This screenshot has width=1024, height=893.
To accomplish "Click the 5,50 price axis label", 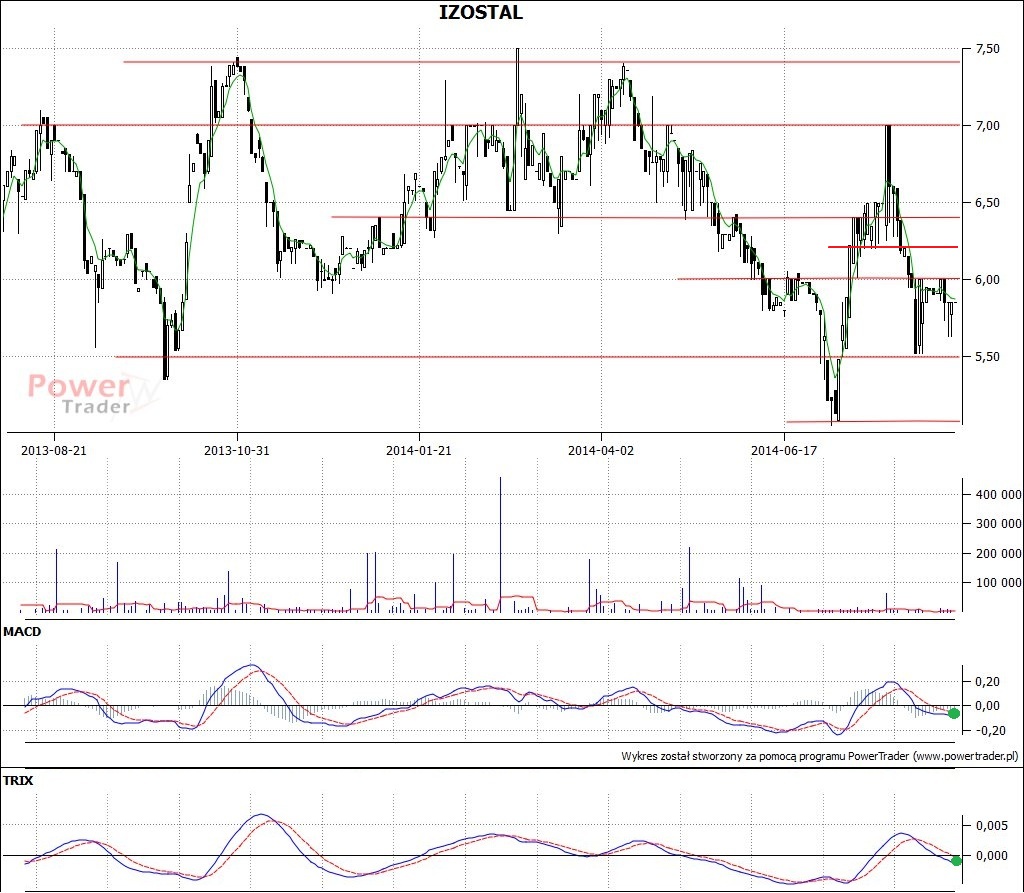I will 987,357.
